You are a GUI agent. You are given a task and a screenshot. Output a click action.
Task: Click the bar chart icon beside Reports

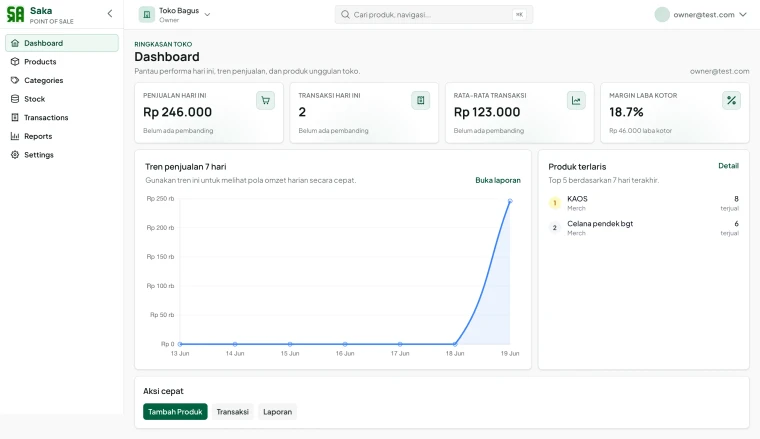(x=15, y=136)
